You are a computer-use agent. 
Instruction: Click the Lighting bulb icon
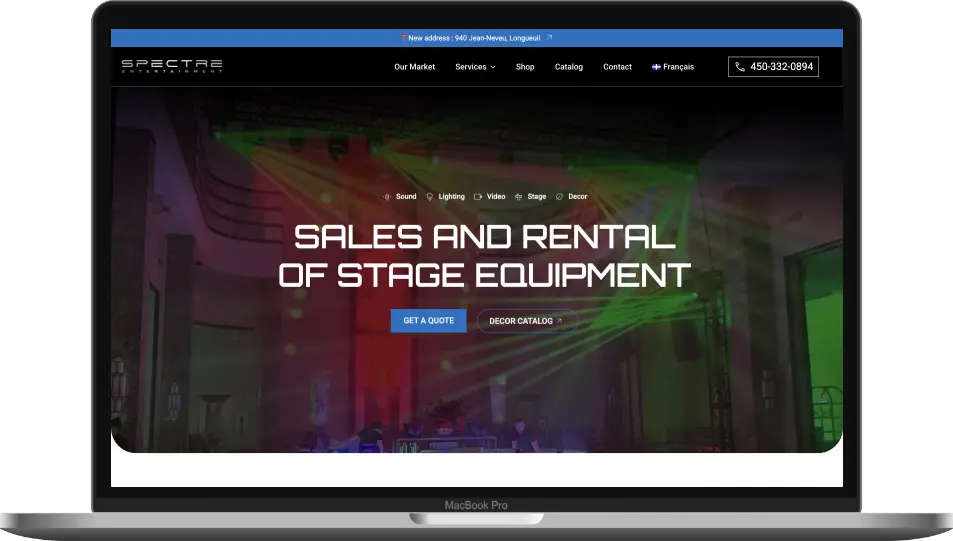point(430,197)
